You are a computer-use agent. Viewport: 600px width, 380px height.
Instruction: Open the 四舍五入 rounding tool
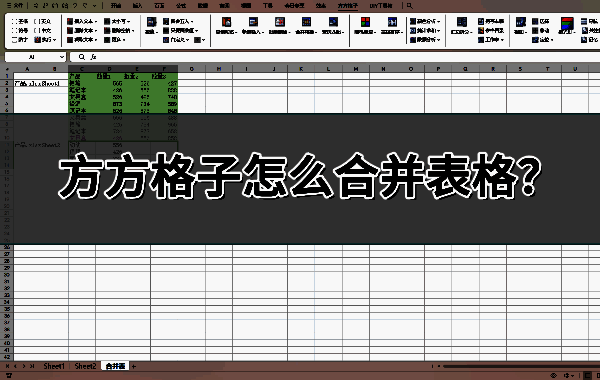178,21
